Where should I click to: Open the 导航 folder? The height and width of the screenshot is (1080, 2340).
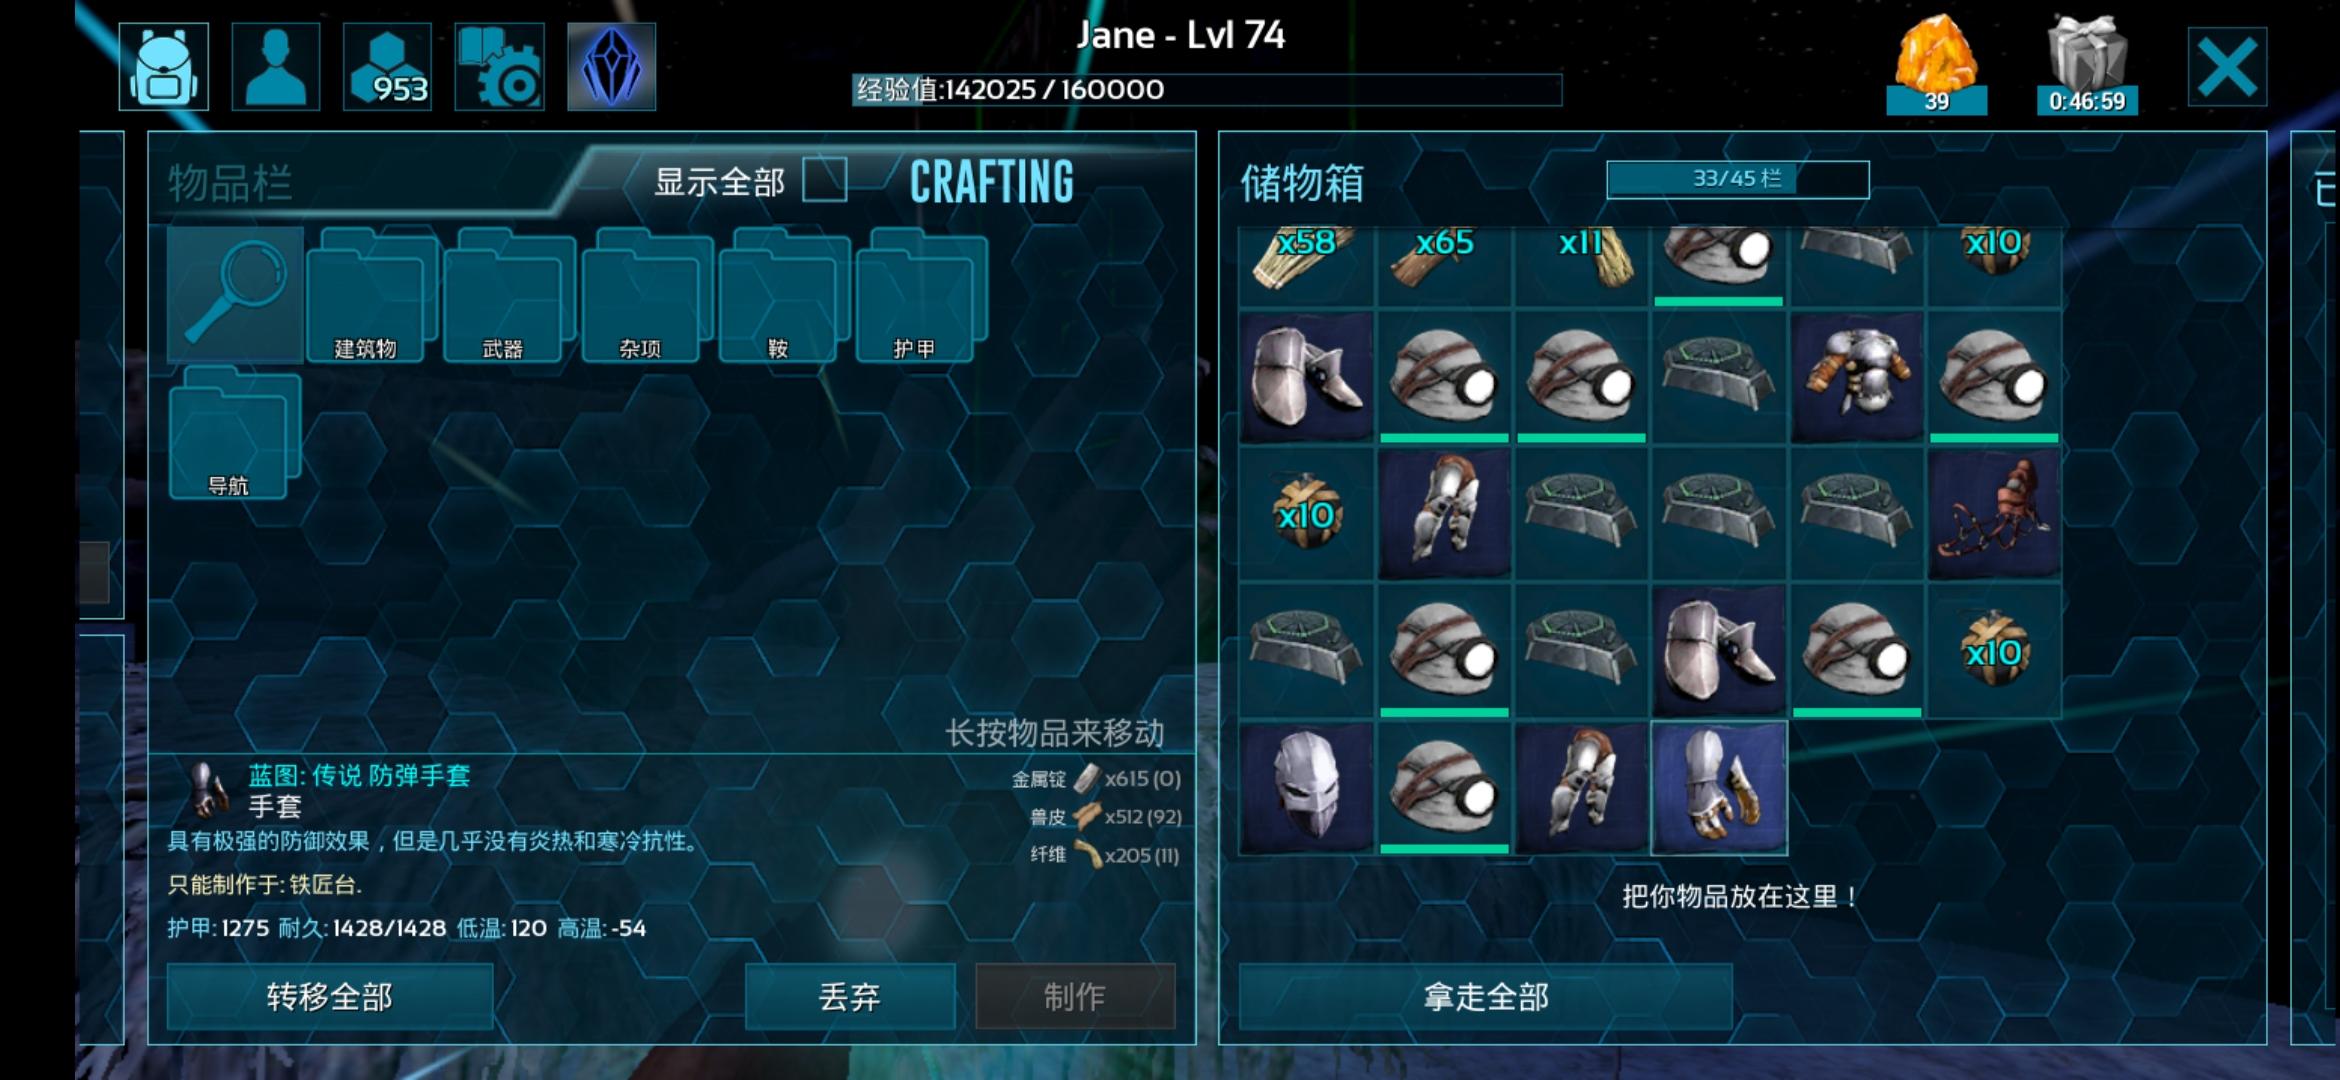pyautogui.click(x=235, y=432)
